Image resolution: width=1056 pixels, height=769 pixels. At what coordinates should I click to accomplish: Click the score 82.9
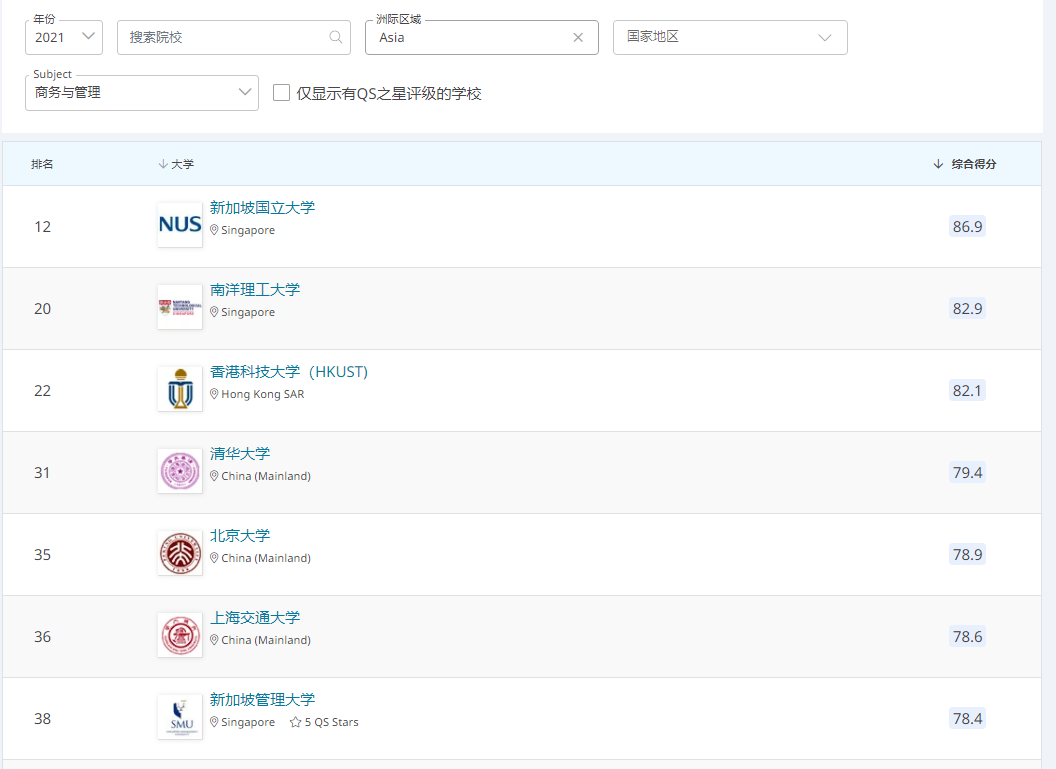967,308
